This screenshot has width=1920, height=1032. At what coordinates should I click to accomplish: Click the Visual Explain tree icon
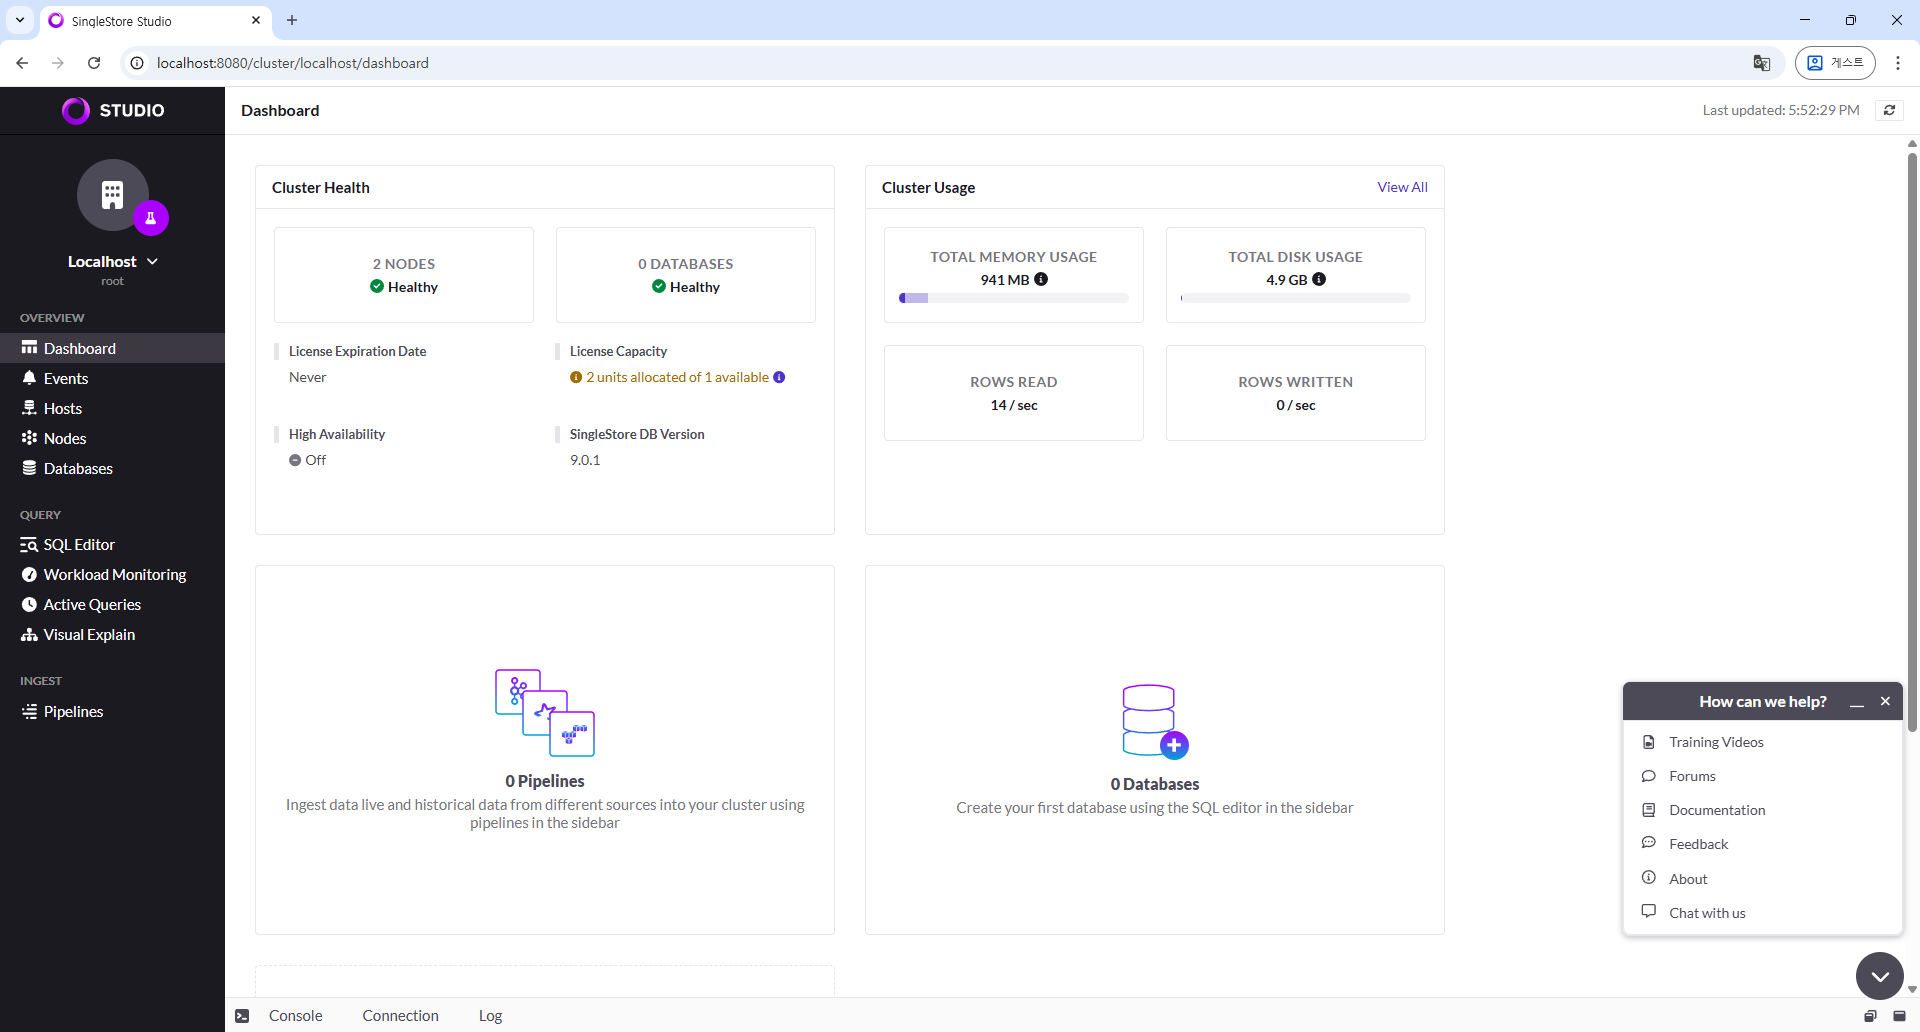pos(29,634)
